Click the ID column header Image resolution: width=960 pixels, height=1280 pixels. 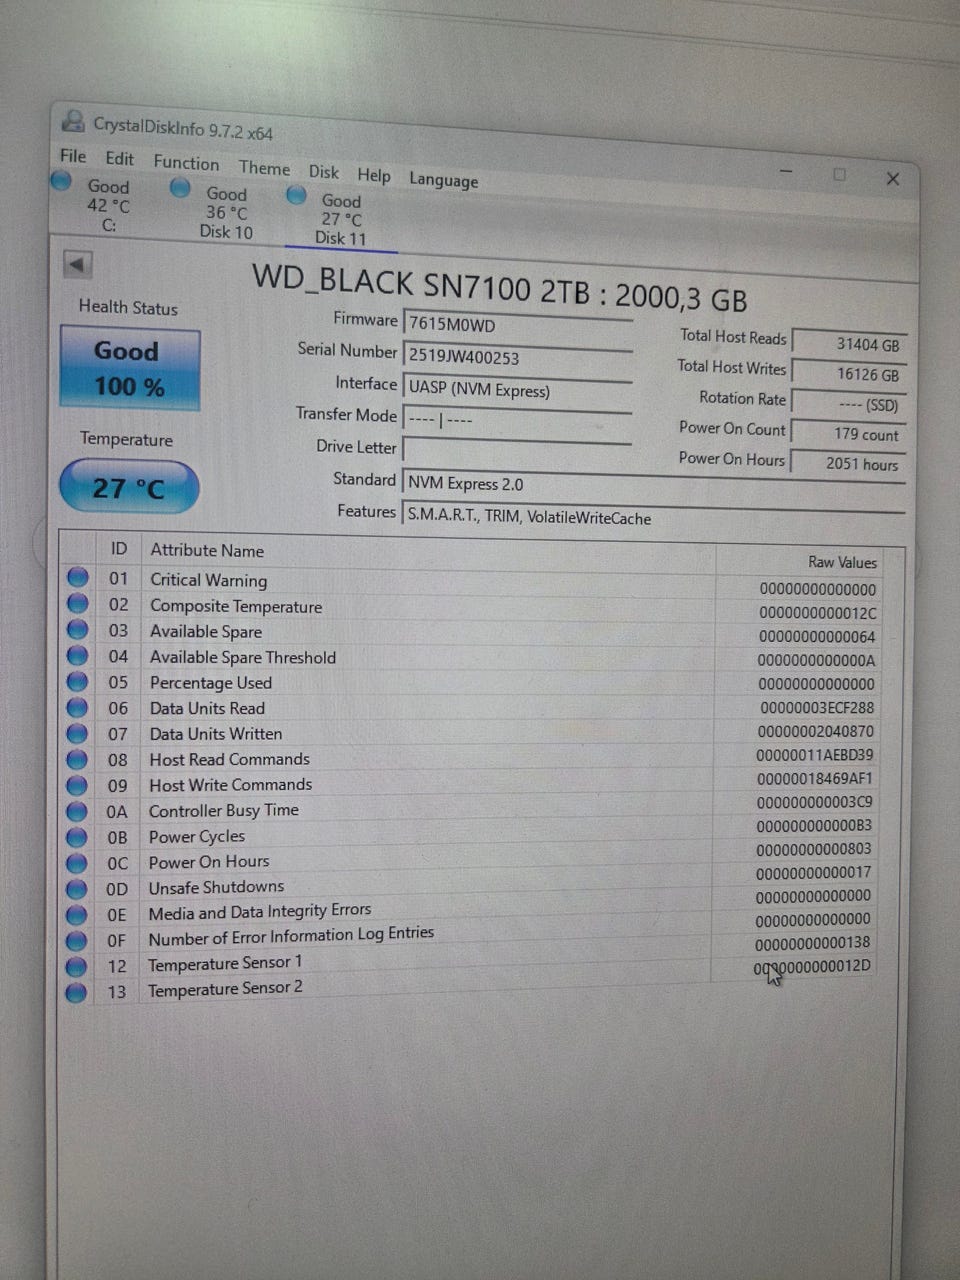(x=119, y=549)
